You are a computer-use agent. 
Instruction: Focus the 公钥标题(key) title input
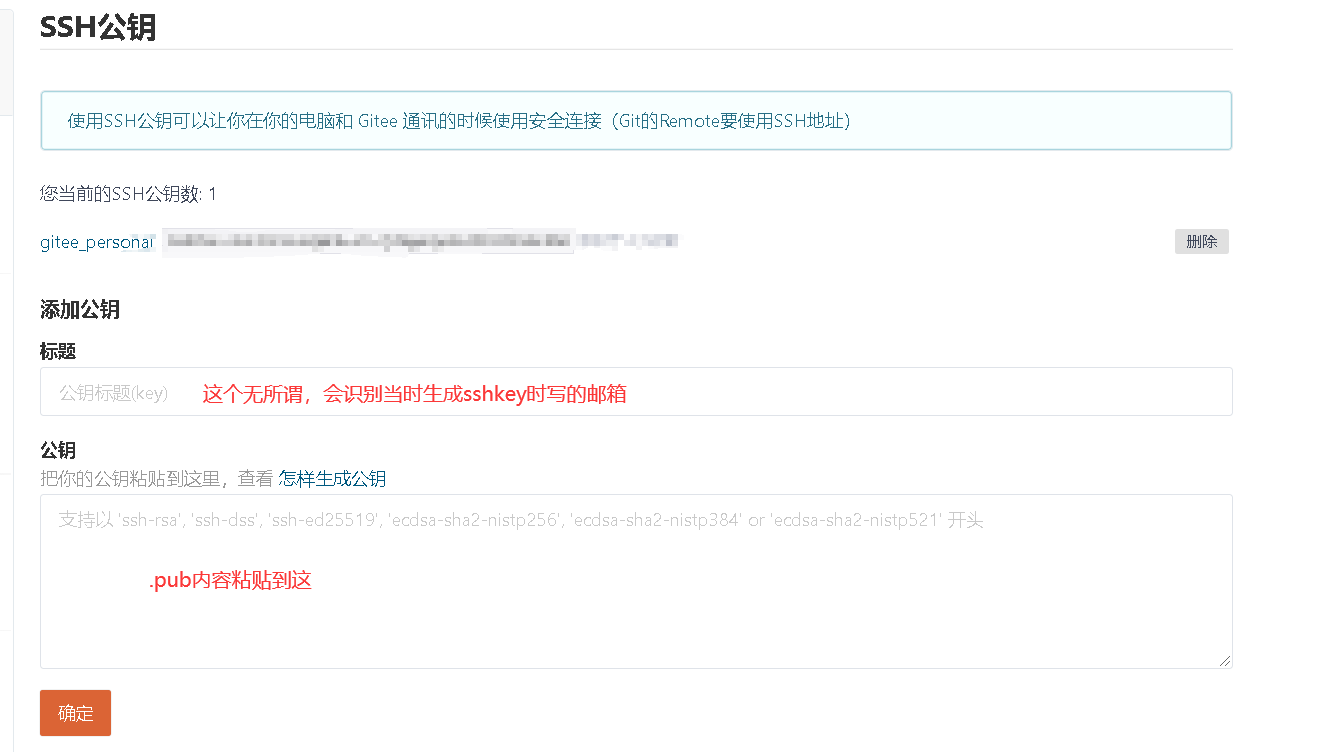pyautogui.click(x=636, y=392)
